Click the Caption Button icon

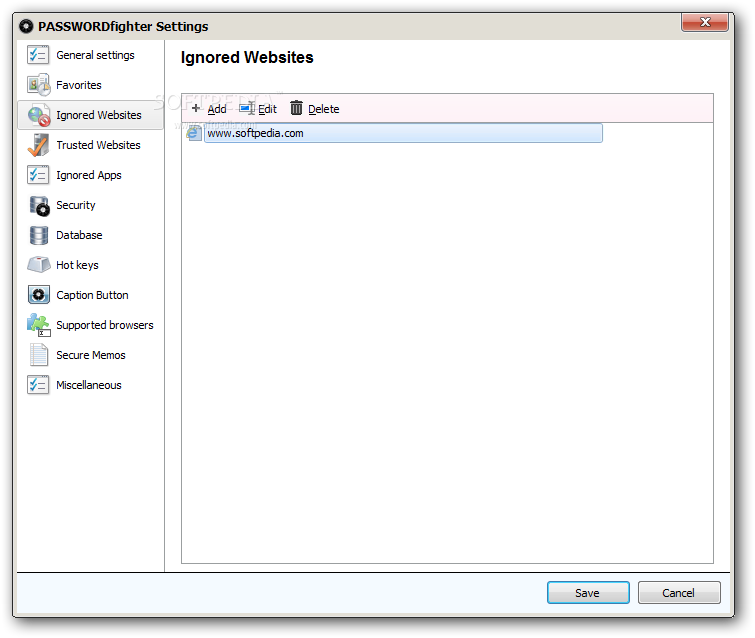[39, 295]
